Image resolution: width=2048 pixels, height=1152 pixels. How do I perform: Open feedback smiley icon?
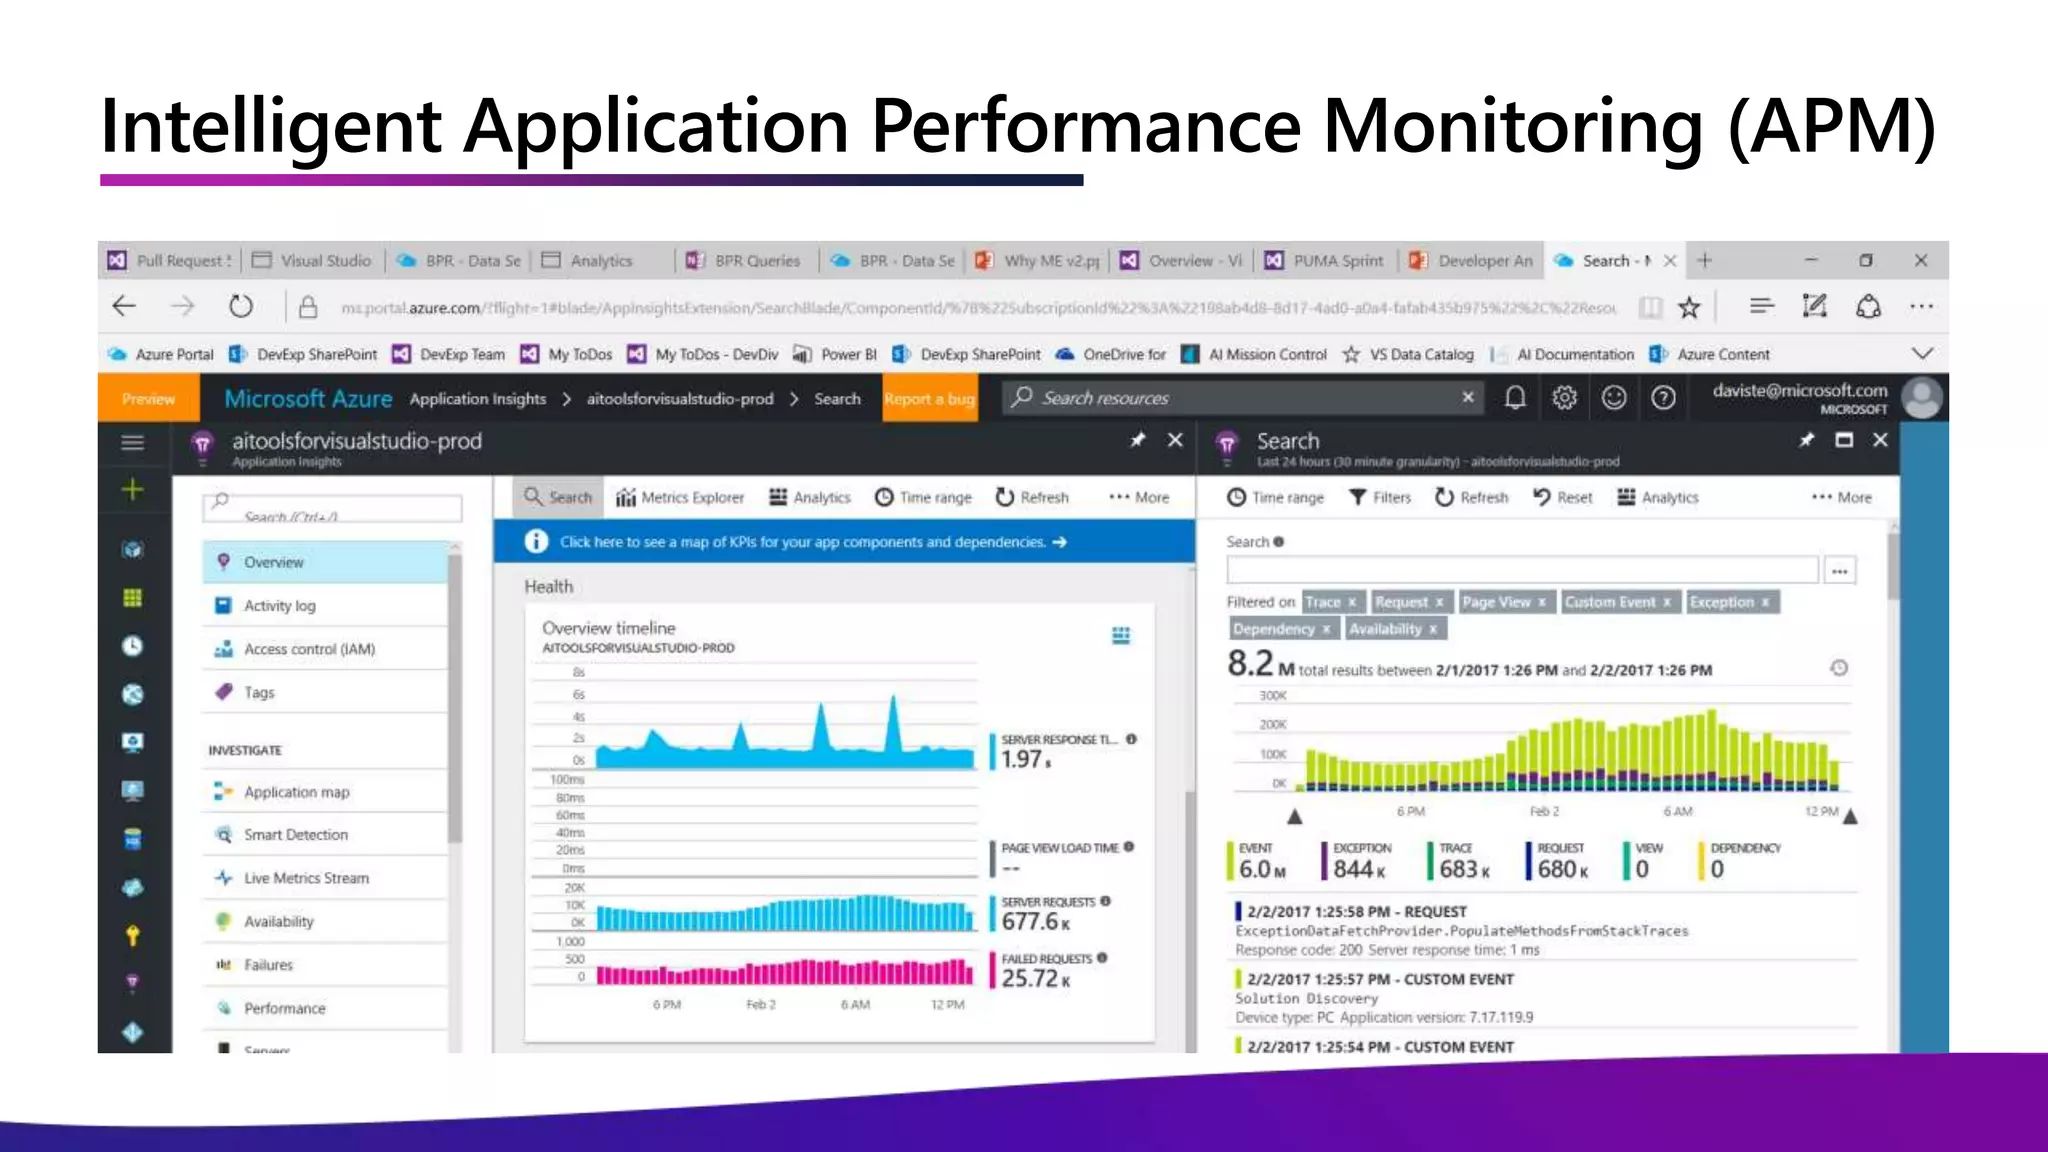coord(1614,398)
